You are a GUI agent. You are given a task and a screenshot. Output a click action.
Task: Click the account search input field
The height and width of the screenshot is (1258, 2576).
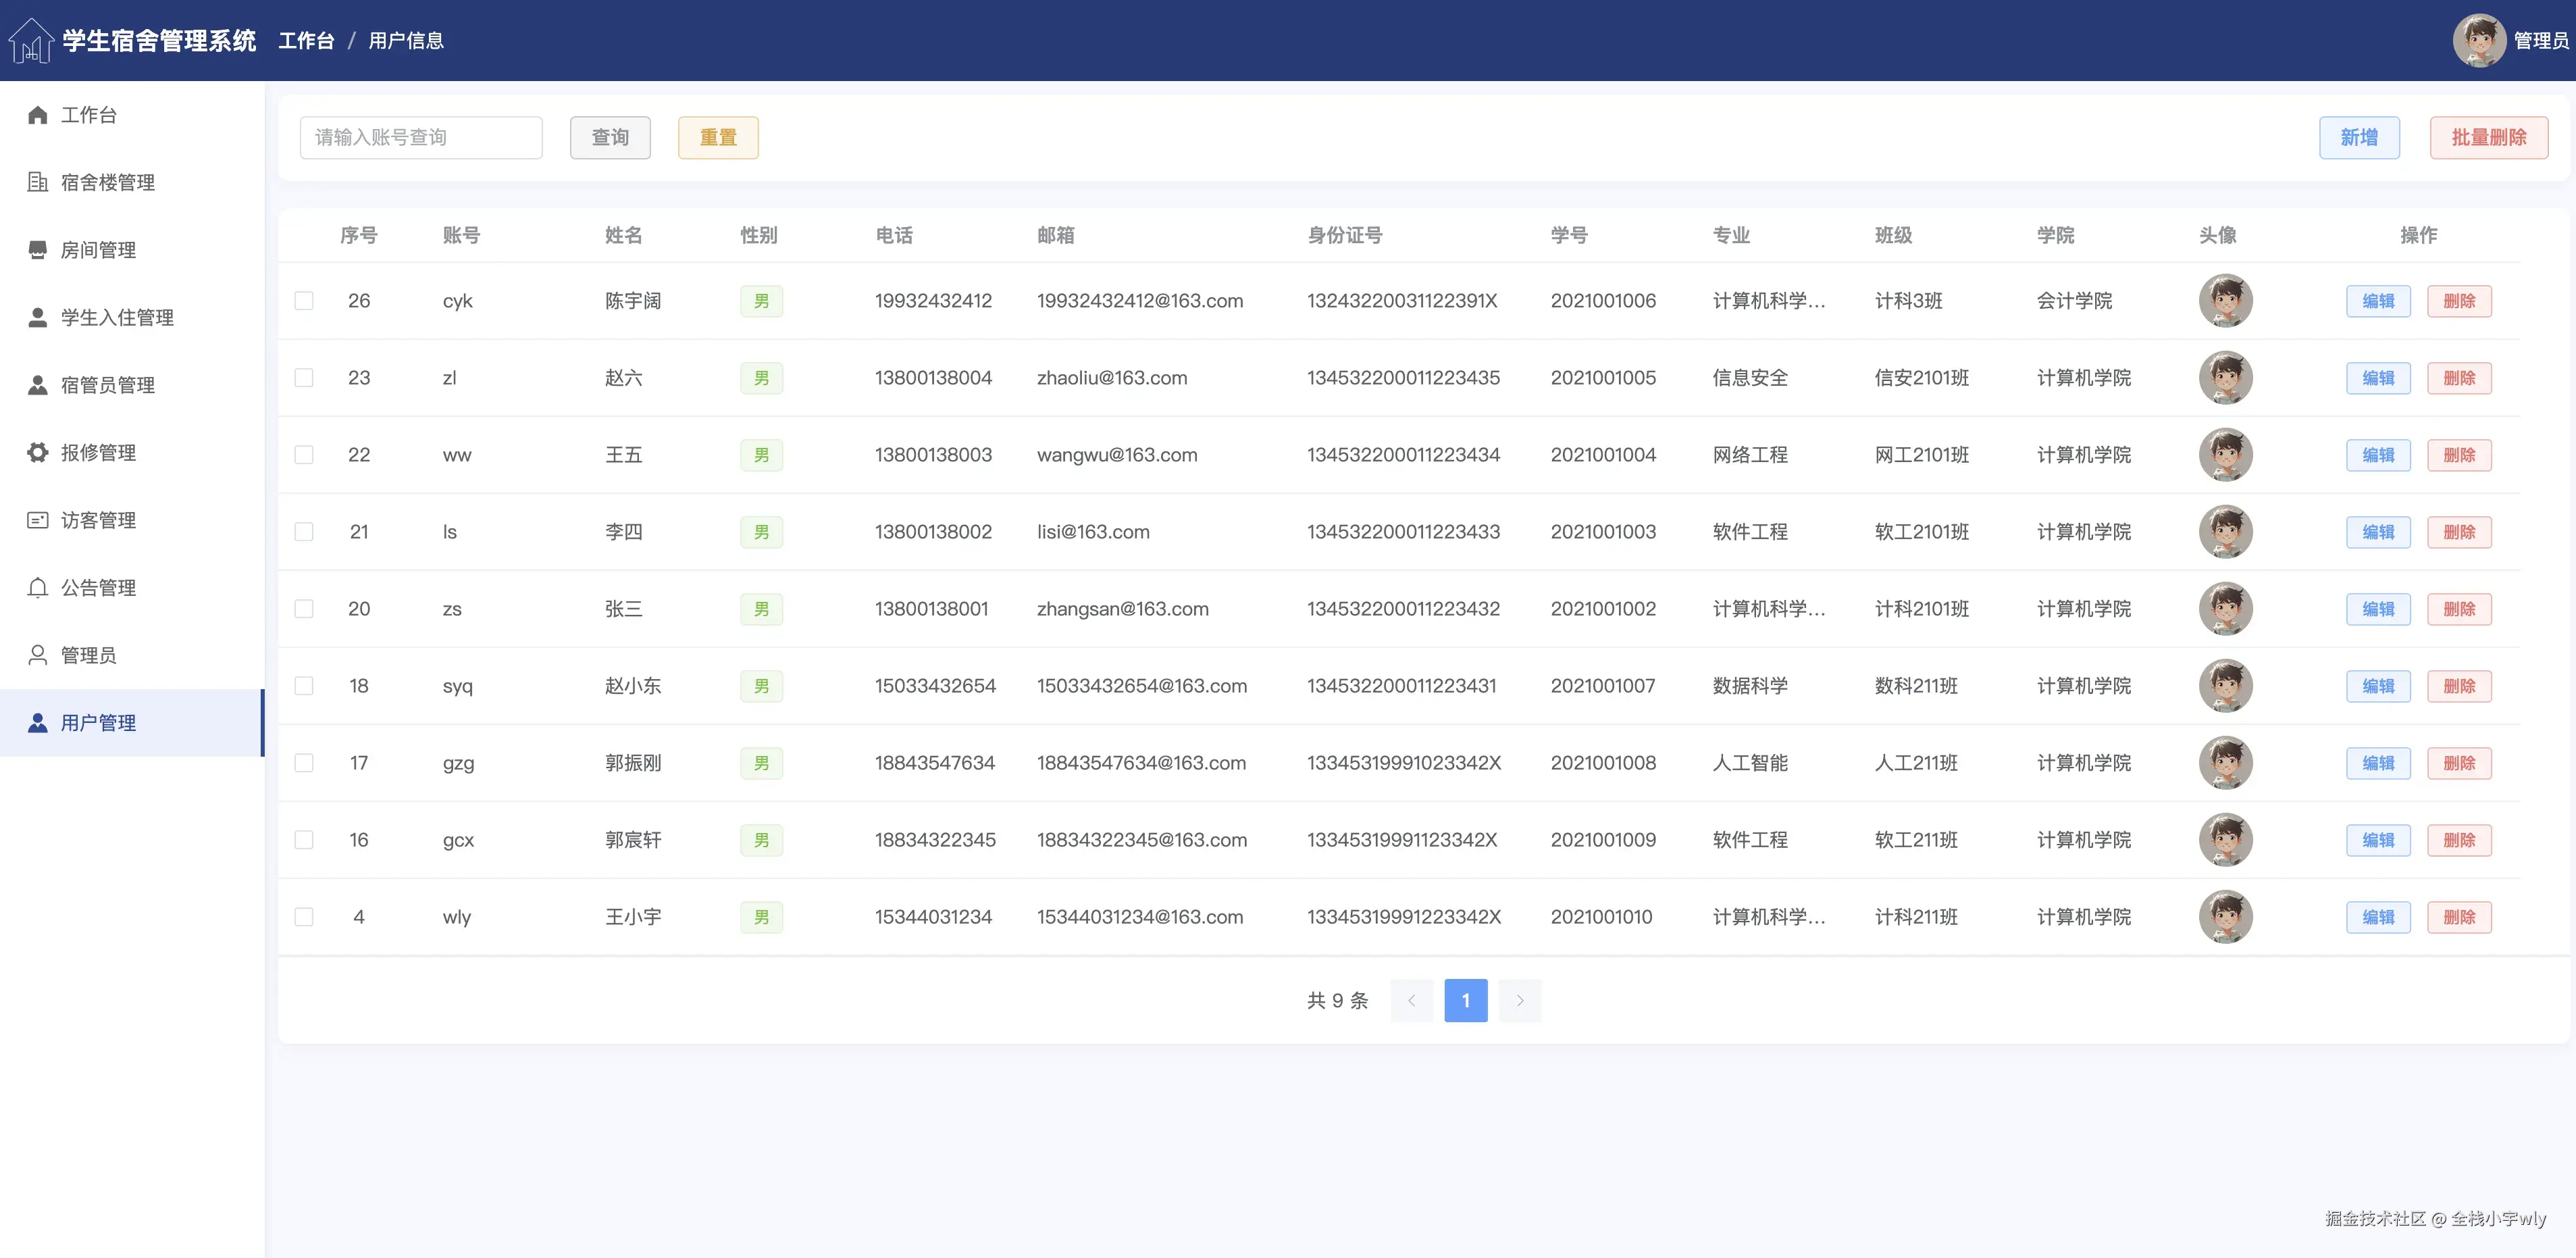pyautogui.click(x=420, y=138)
